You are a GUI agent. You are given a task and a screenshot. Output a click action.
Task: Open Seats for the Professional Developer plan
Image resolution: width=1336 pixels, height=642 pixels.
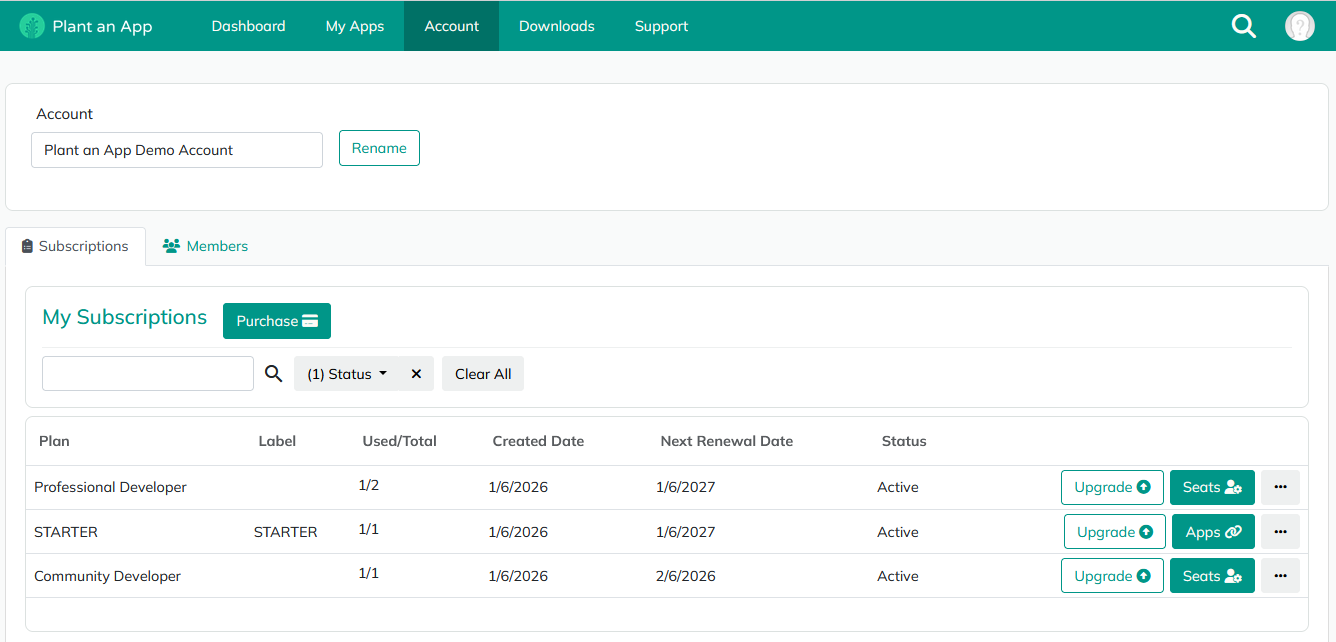point(1212,487)
